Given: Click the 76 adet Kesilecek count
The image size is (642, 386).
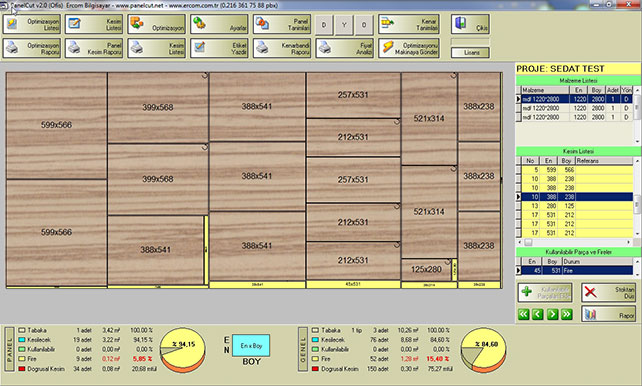Looking at the screenshot, I should point(379,340).
